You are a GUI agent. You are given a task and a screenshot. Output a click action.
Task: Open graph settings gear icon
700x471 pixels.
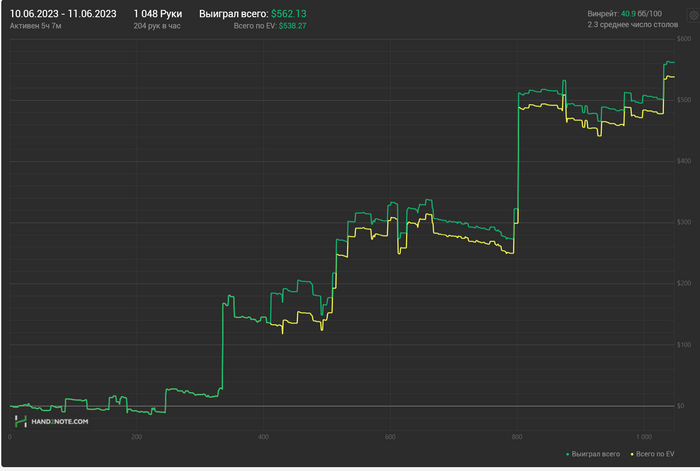(693, 16)
